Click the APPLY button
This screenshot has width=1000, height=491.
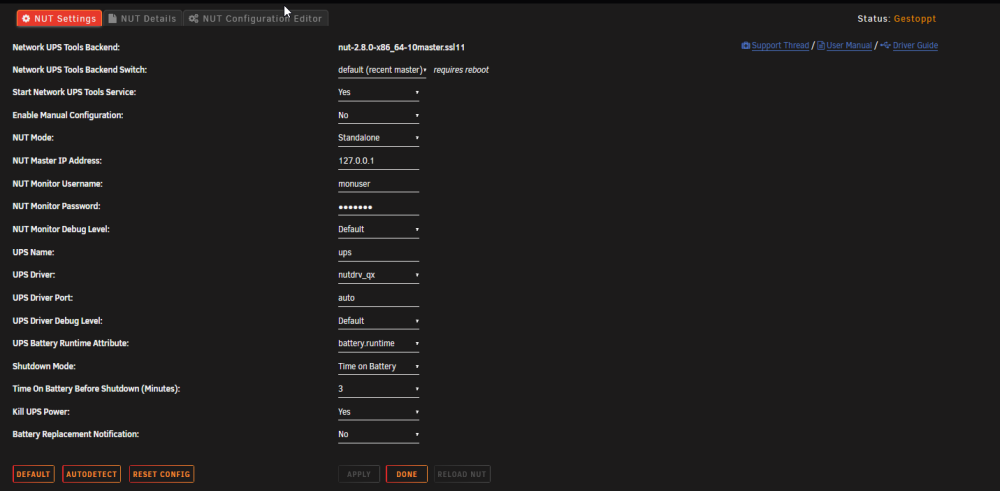pyautogui.click(x=359, y=474)
